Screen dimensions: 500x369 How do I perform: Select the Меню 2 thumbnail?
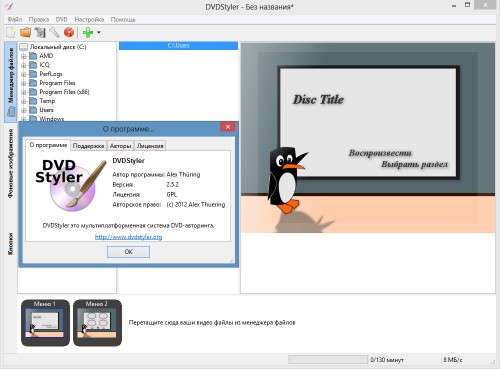(97, 322)
